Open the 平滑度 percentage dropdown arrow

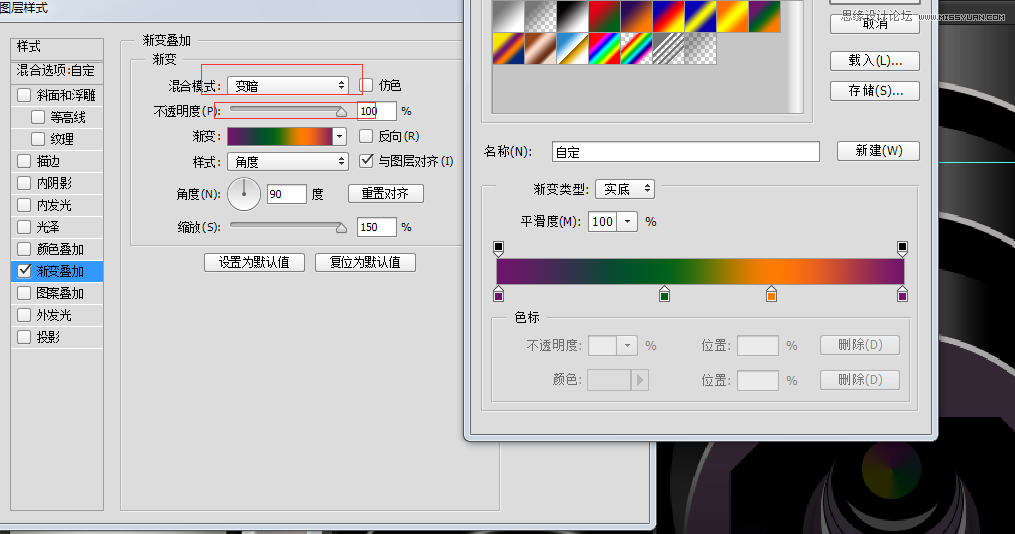[x=627, y=221]
